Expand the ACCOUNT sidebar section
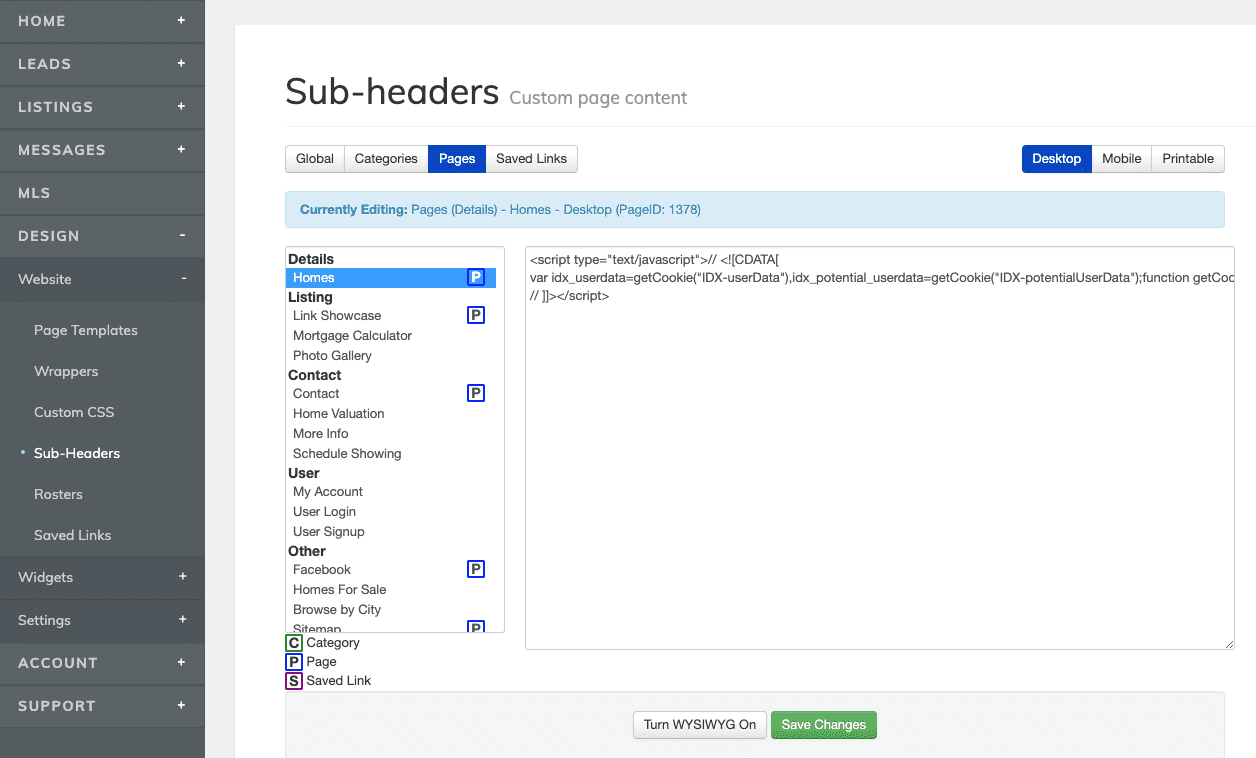The height and width of the screenshot is (758, 1256). (x=181, y=662)
